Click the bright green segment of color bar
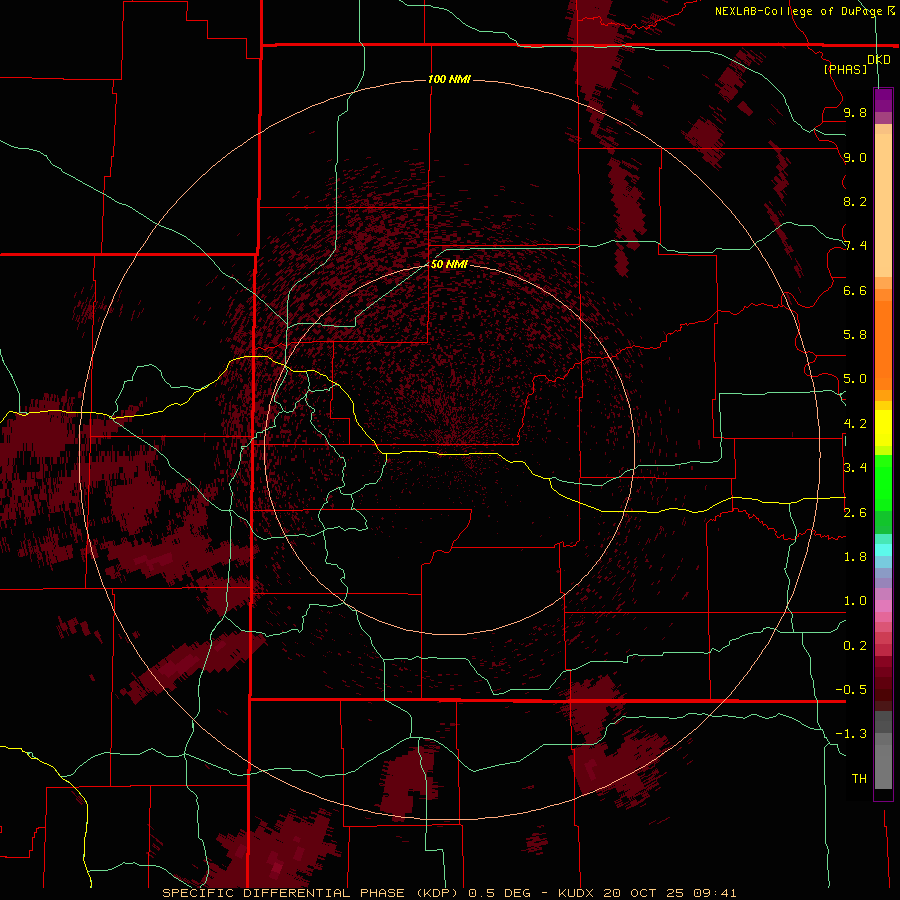The height and width of the screenshot is (900, 900). coord(883,482)
